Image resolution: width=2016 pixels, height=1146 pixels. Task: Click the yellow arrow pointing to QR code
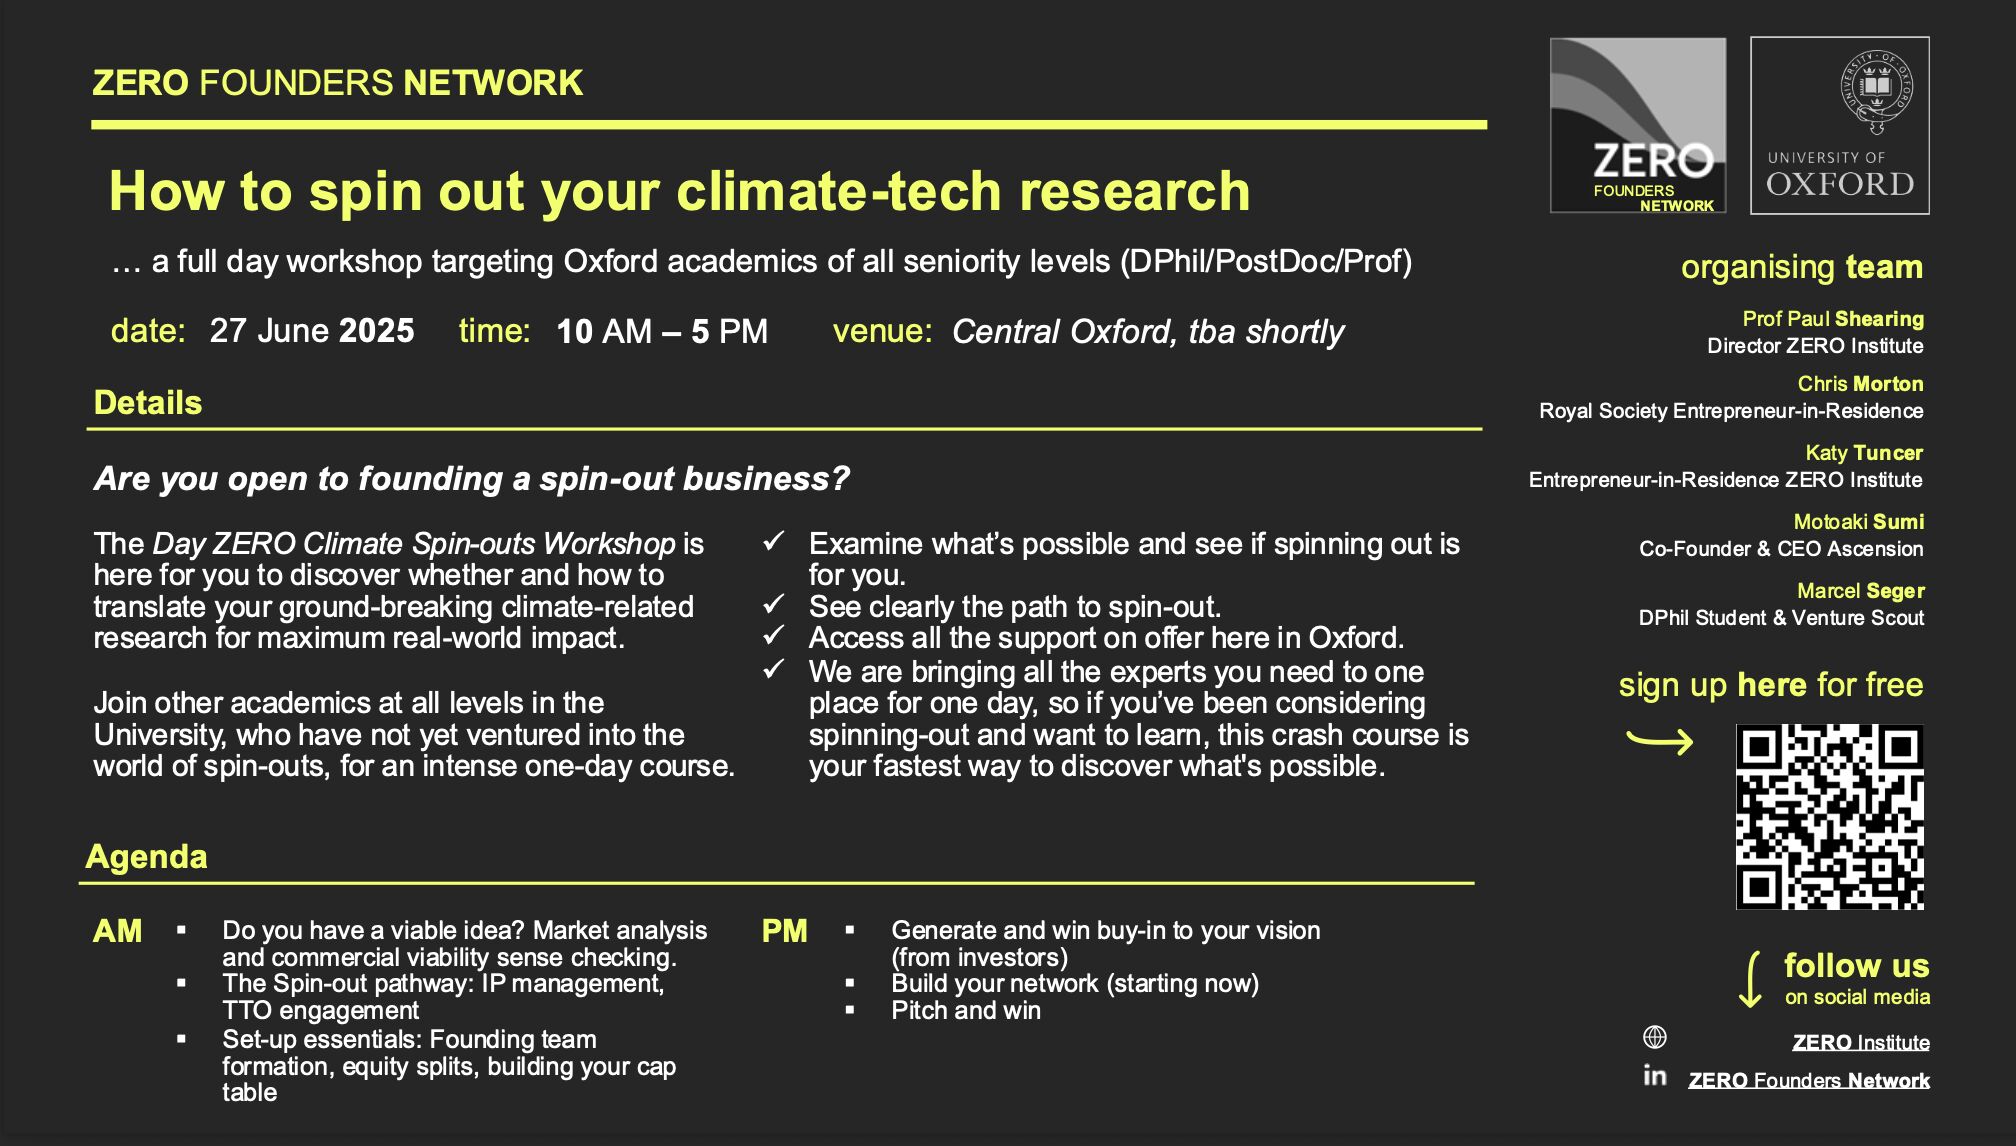click(x=1660, y=741)
